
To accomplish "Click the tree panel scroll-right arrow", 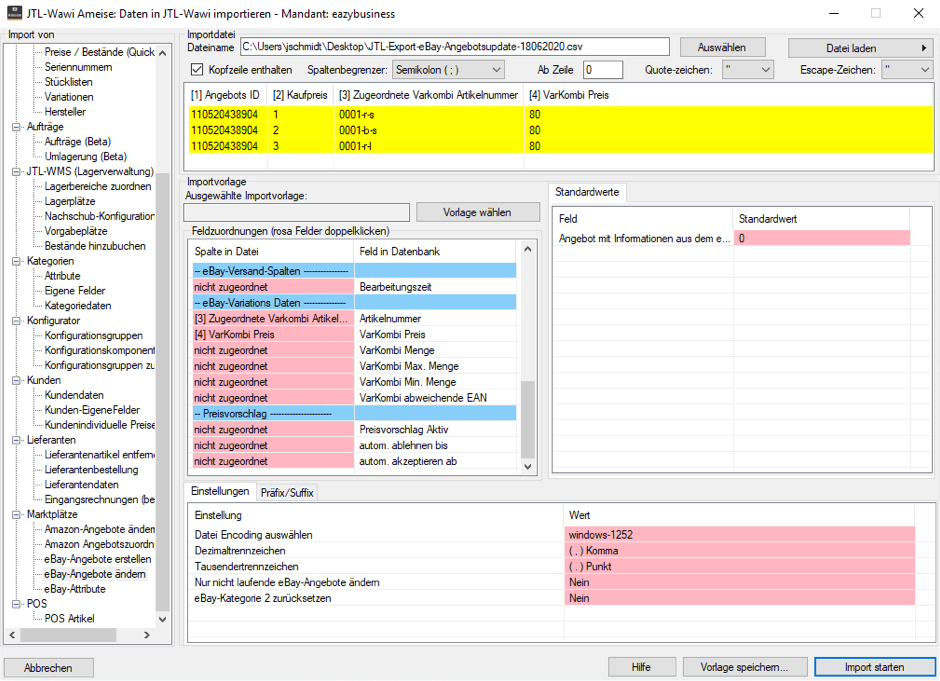I will coord(147,635).
